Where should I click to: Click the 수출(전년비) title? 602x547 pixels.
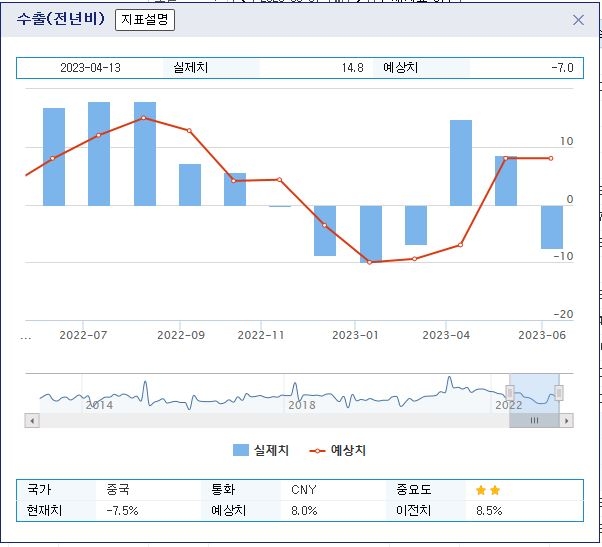[x=61, y=19]
